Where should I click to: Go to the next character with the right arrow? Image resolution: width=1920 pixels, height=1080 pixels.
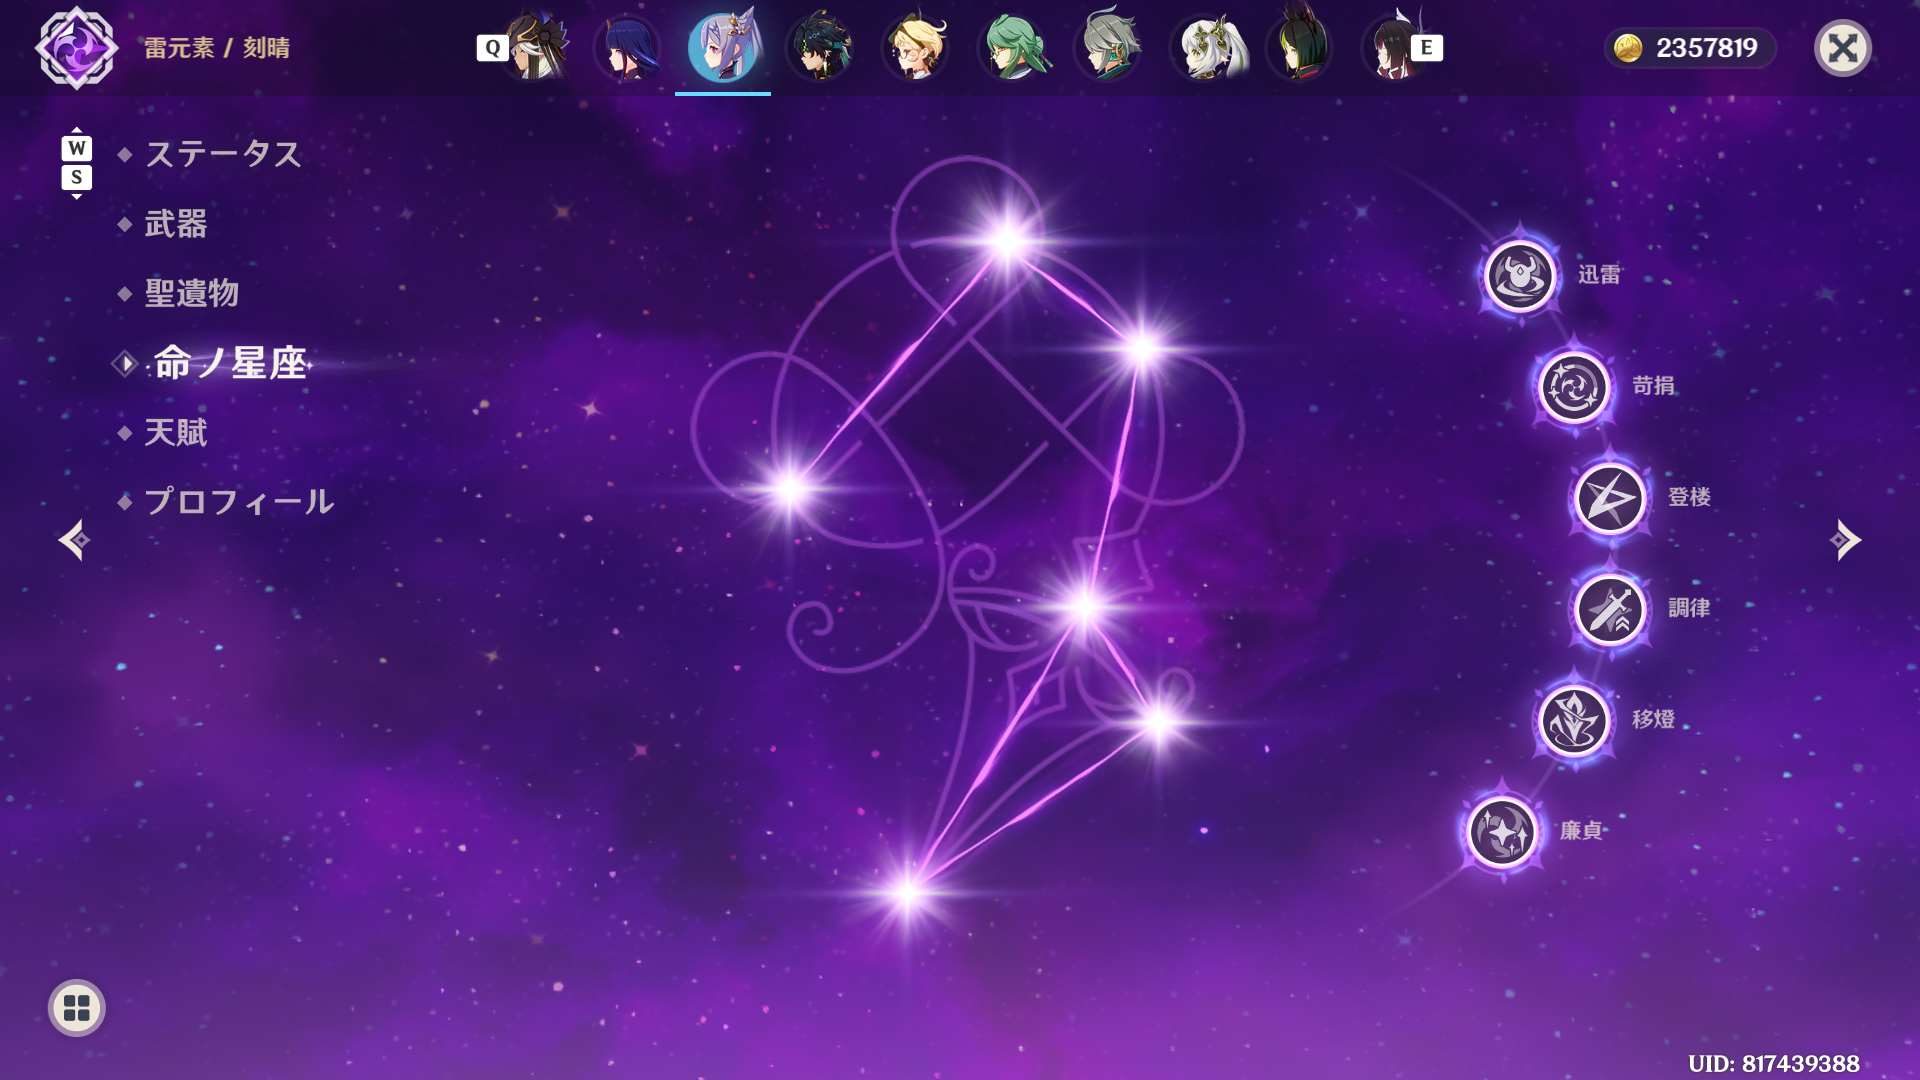1845,540
